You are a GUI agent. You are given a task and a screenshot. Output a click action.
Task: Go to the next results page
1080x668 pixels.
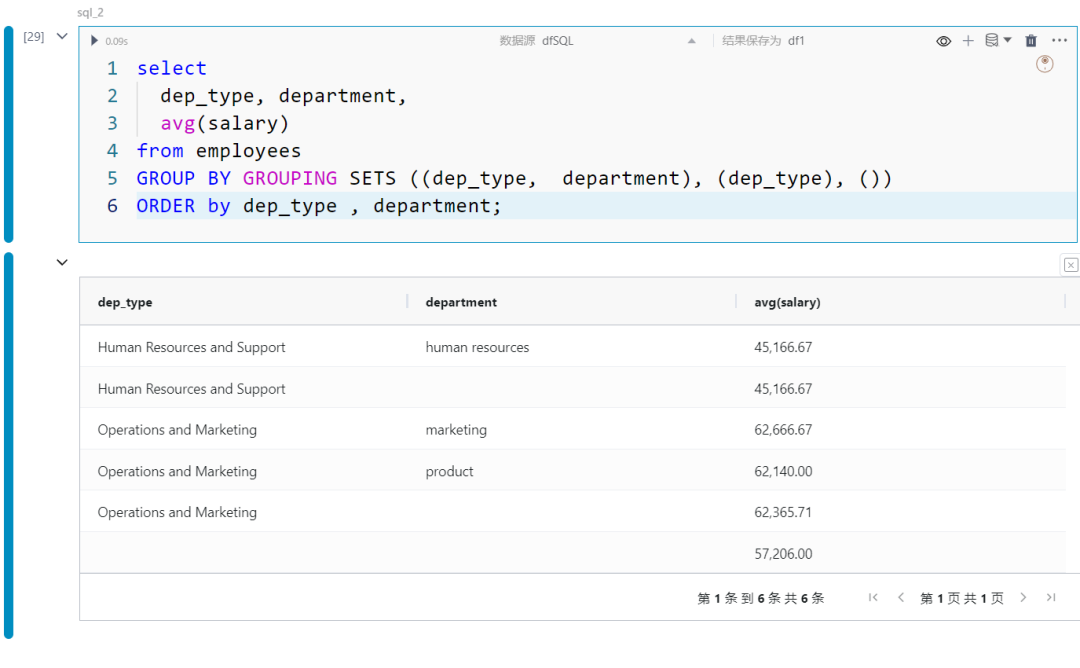click(x=1023, y=598)
